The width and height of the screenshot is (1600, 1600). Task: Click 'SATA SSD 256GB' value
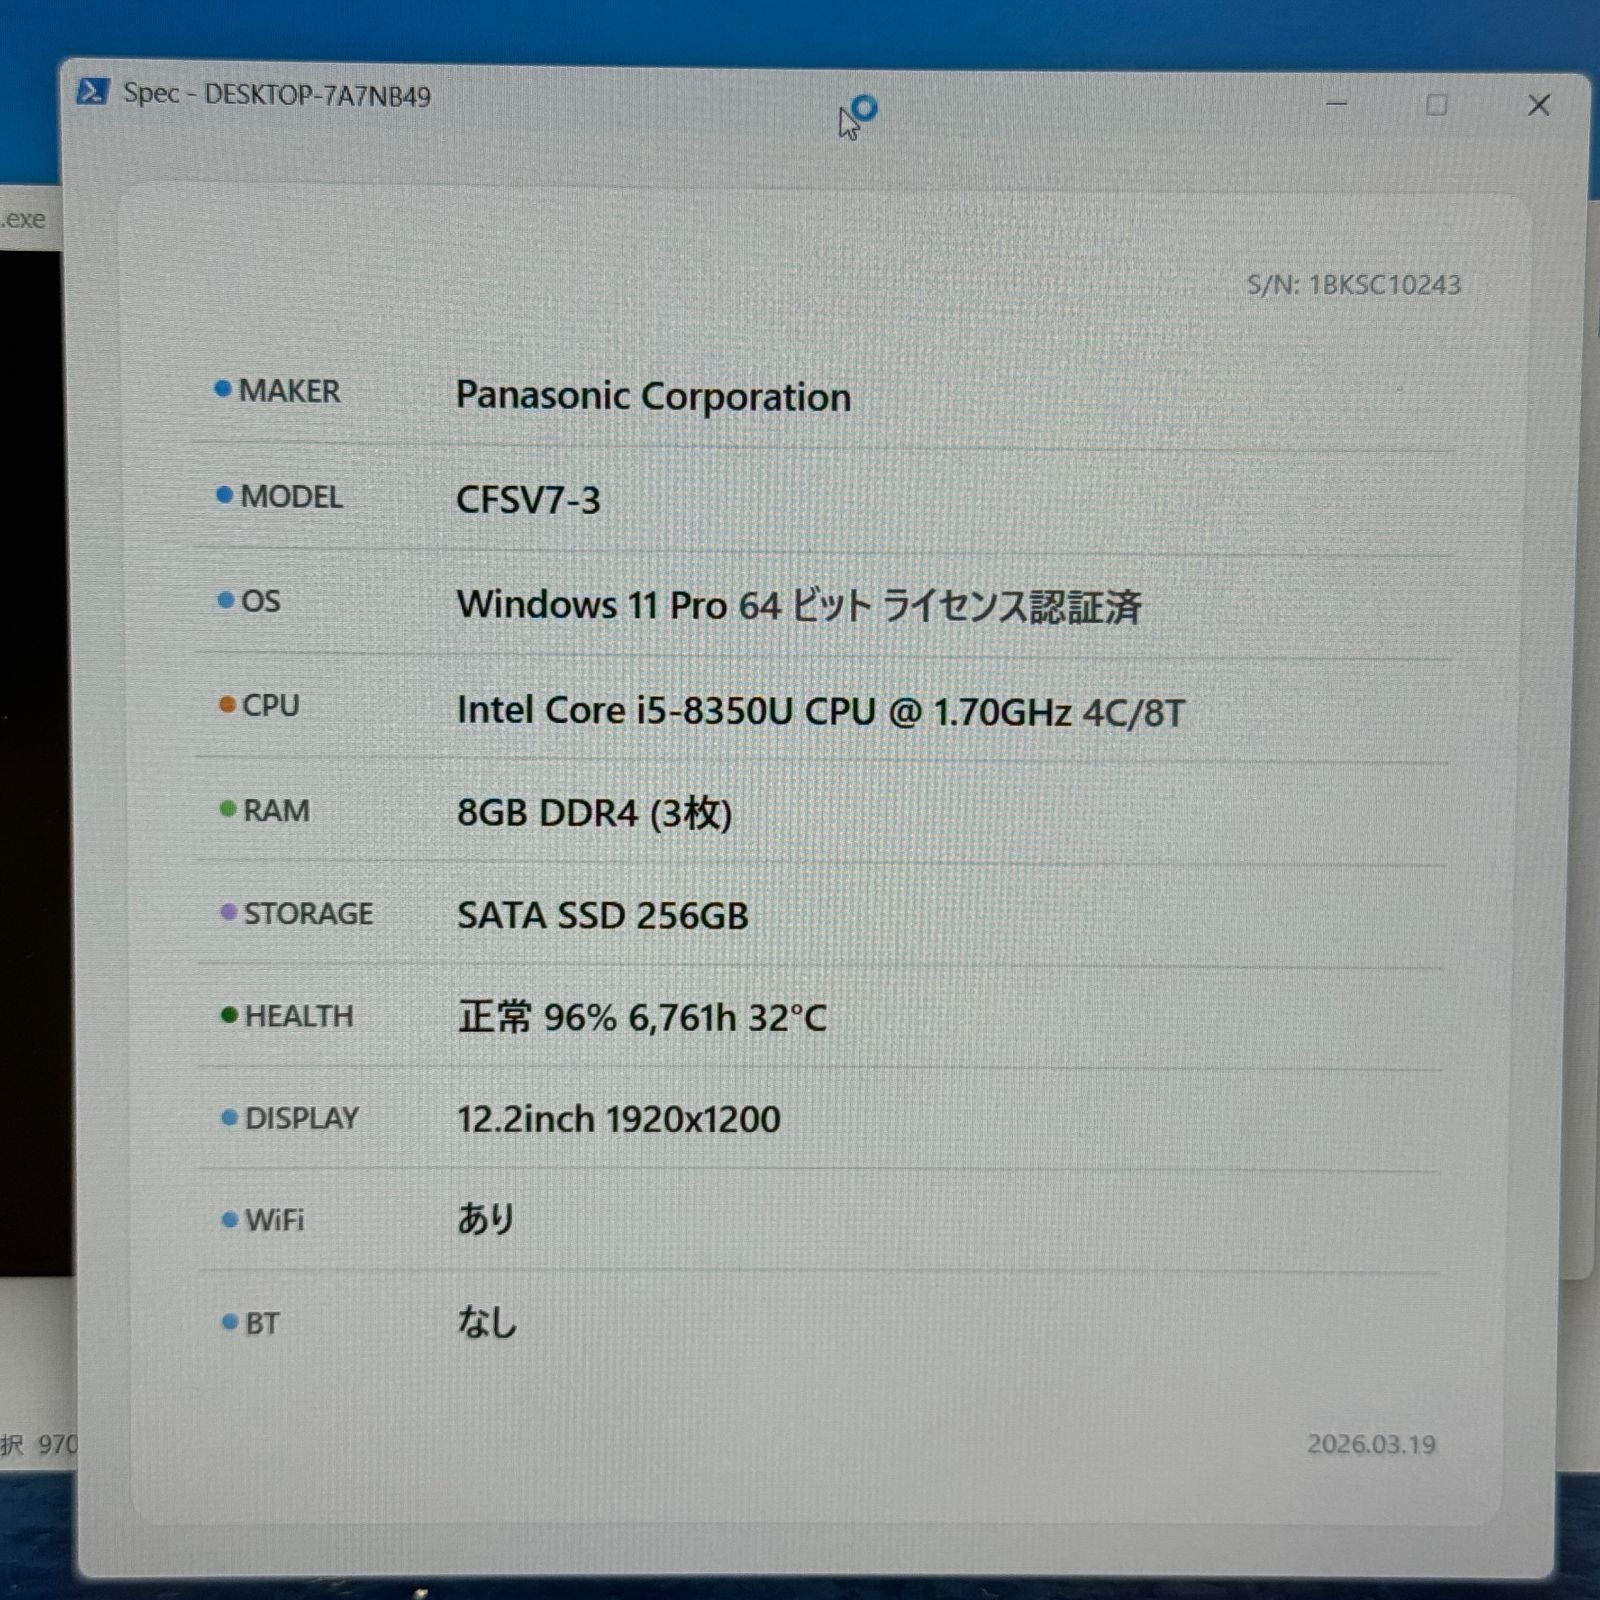pyautogui.click(x=603, y=916)
